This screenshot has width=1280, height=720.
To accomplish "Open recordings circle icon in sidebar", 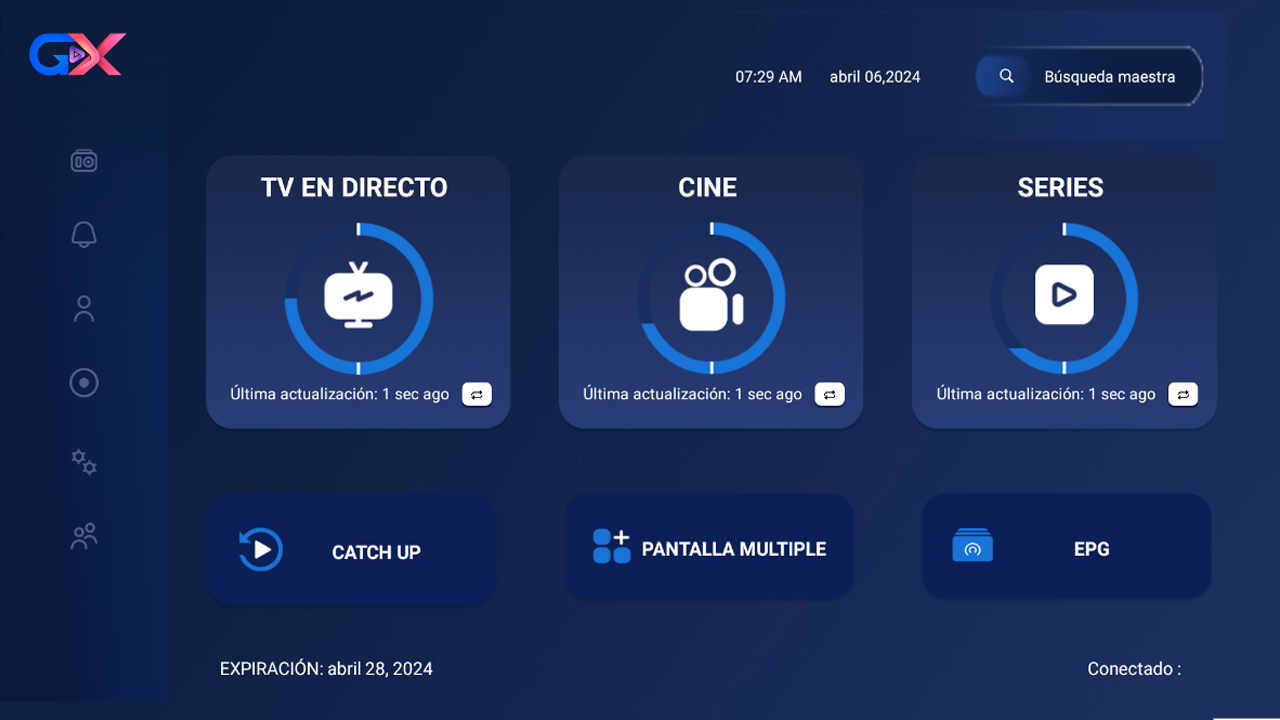I will [84, 383].
